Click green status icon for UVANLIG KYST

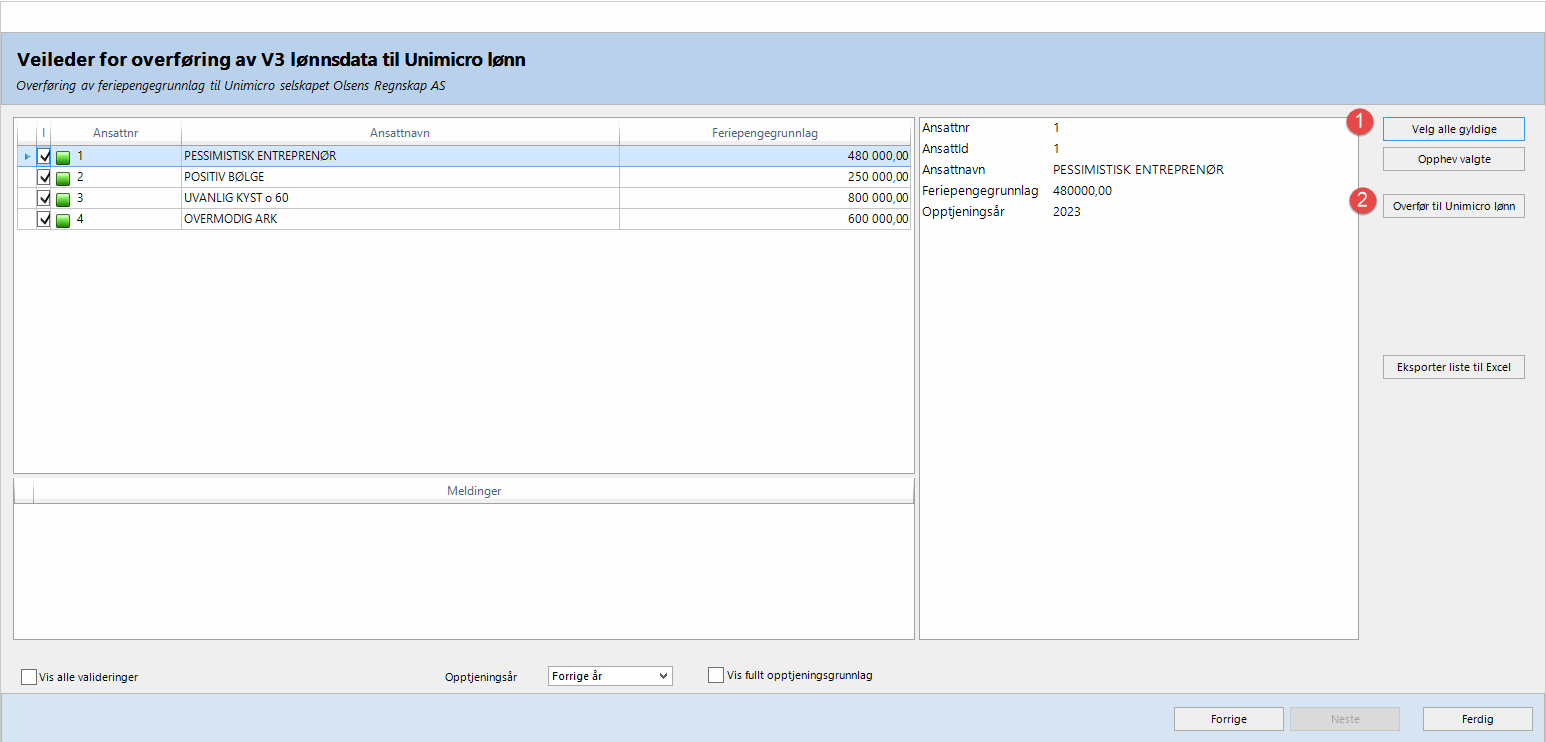point(63,199)
